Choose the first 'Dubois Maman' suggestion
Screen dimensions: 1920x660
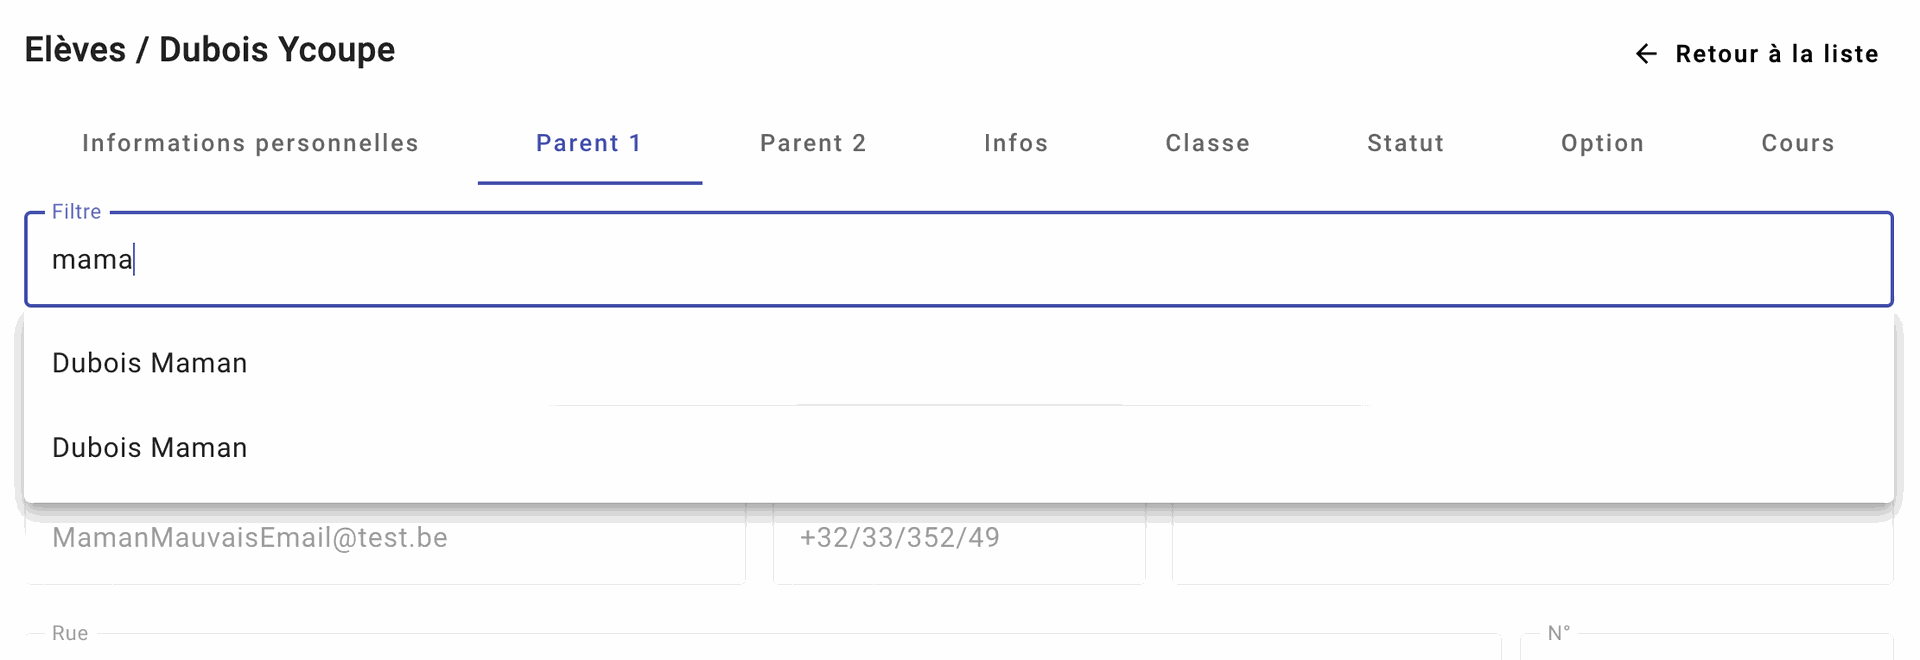click(x=150, y=363)
